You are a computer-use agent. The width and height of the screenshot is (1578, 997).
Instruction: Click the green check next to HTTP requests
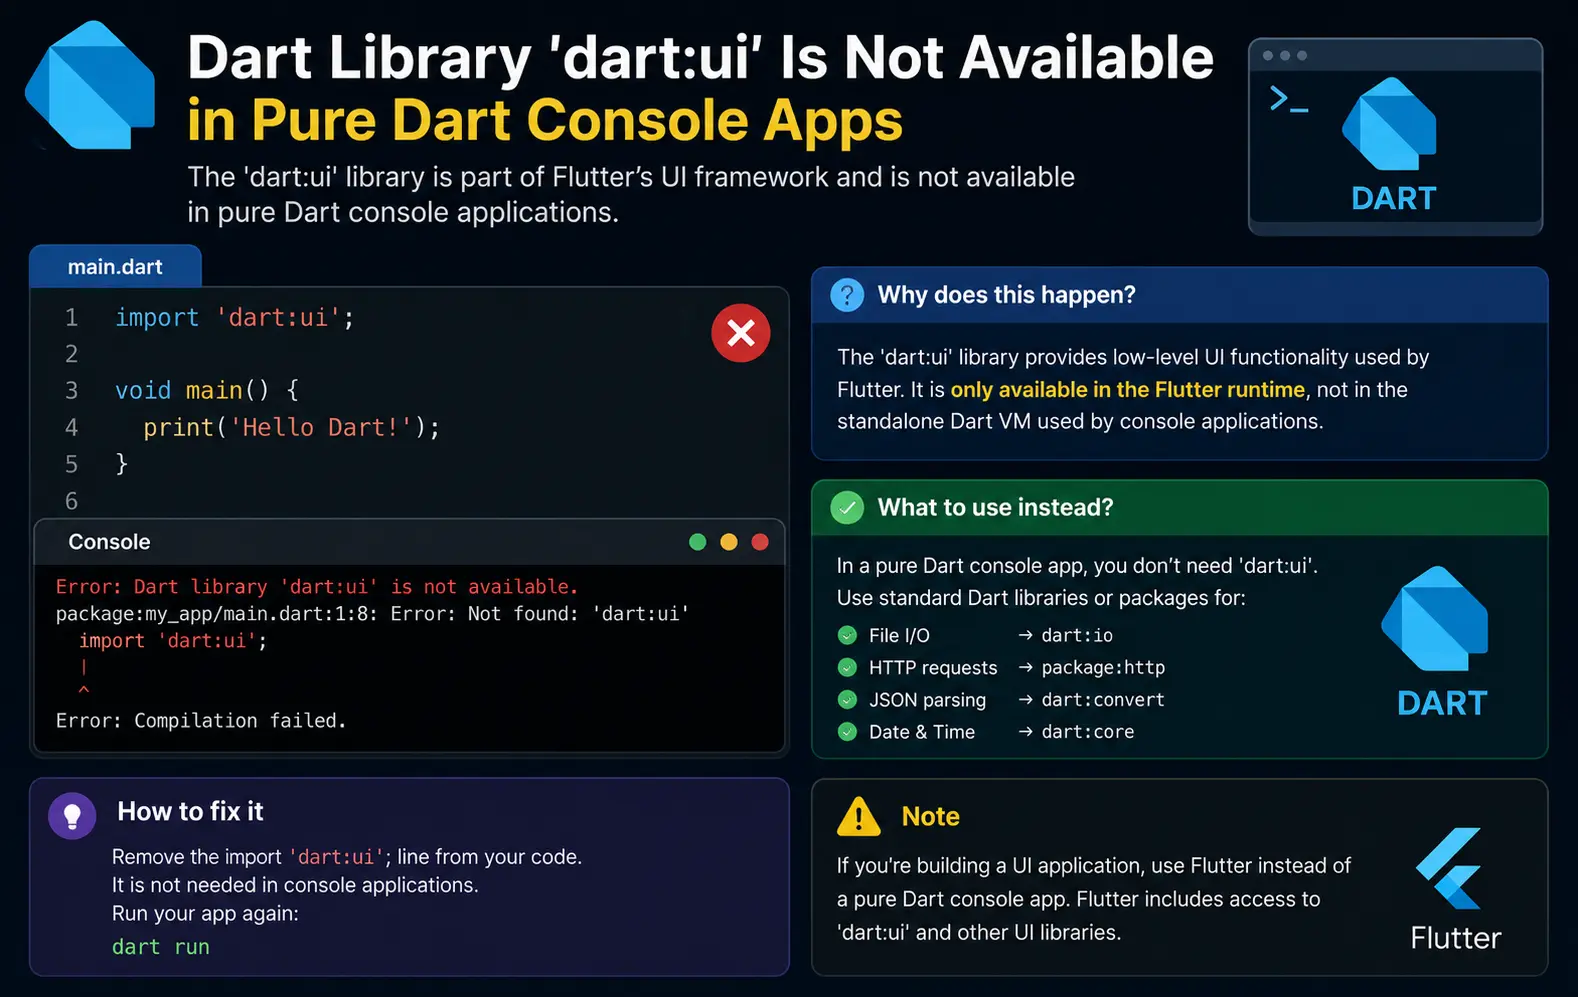847,667
